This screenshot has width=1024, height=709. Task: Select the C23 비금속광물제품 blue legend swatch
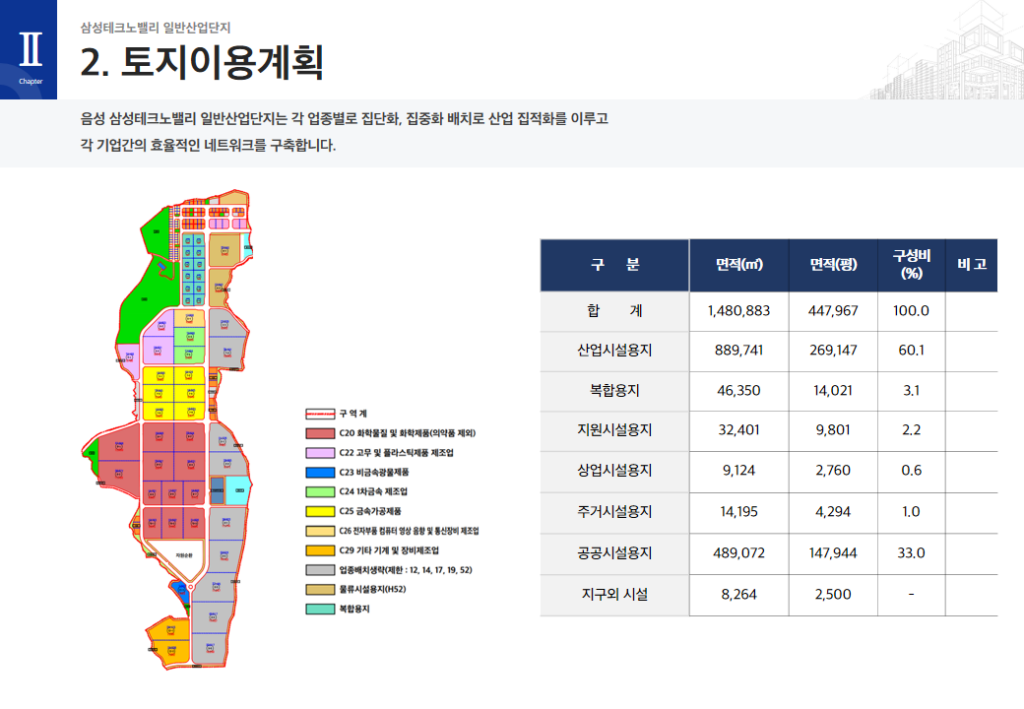point(319,472)
